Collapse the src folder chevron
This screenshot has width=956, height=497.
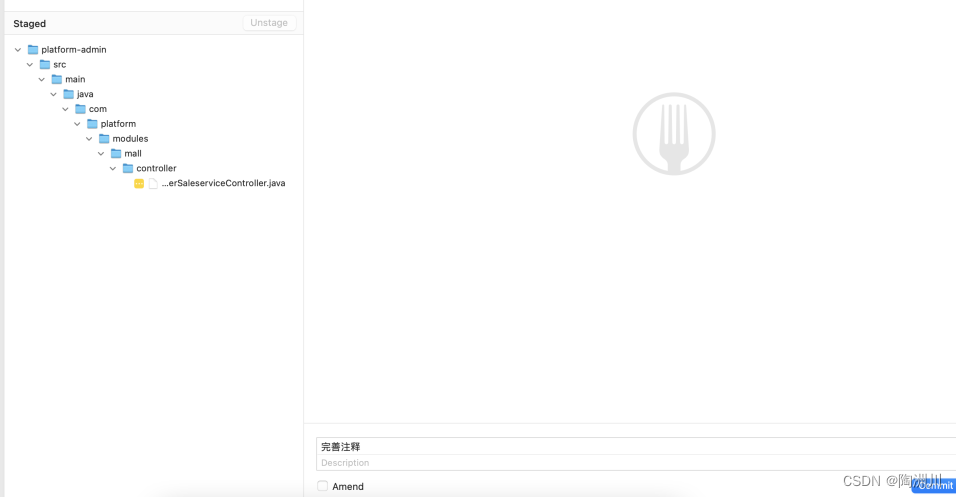(x=29, y=65)
